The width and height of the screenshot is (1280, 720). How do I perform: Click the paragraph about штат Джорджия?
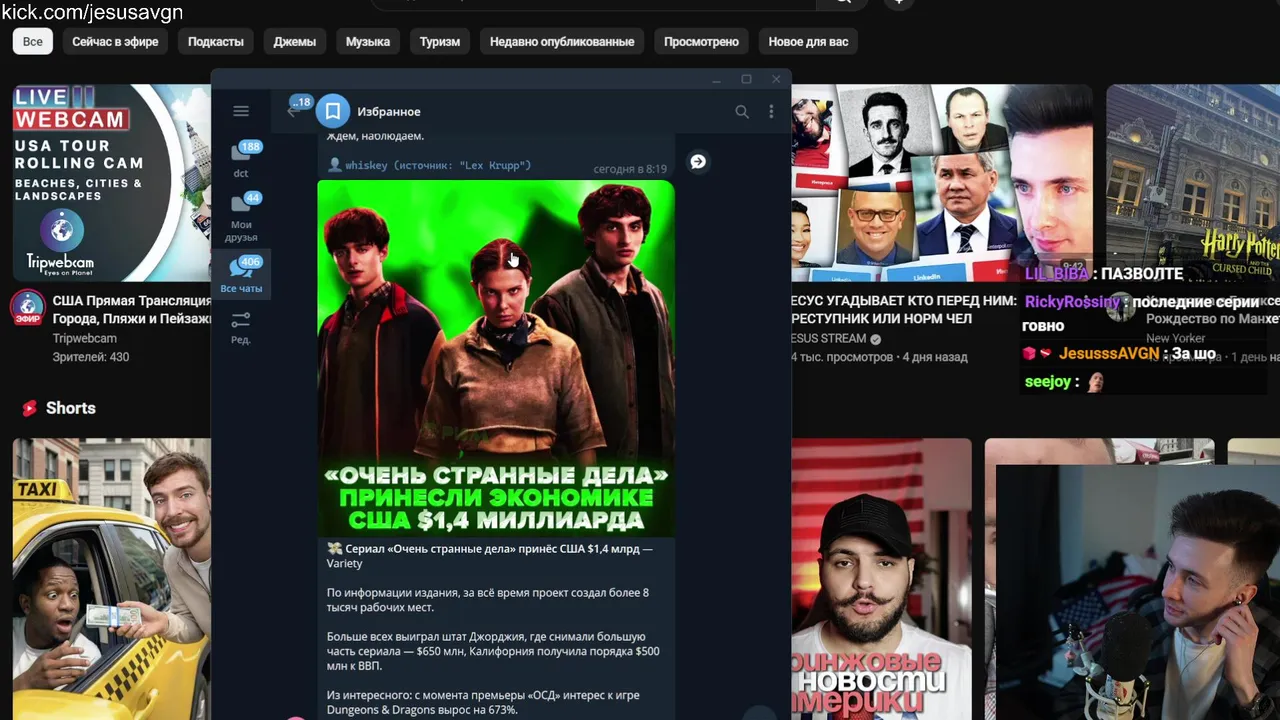tap(493, 651)
